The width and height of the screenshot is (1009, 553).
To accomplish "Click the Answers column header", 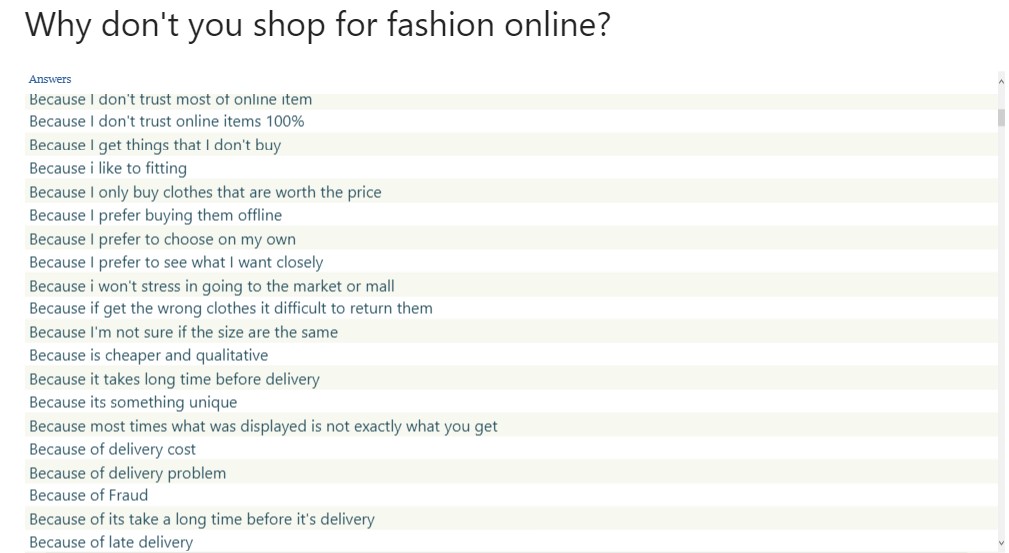I will coord(50,79).
